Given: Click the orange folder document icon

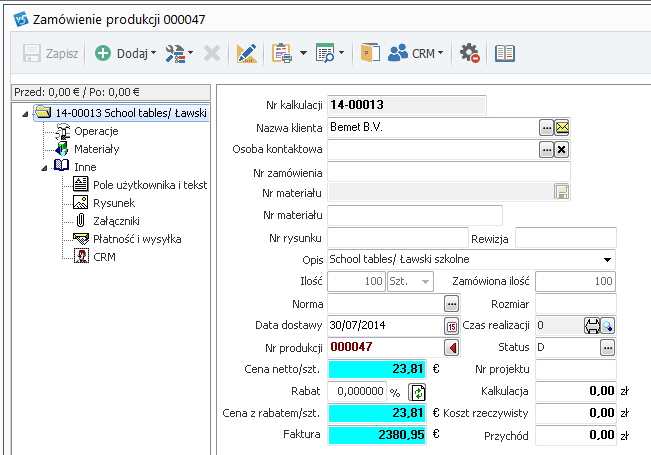Looking at the screenshot, I should (370, 53).
